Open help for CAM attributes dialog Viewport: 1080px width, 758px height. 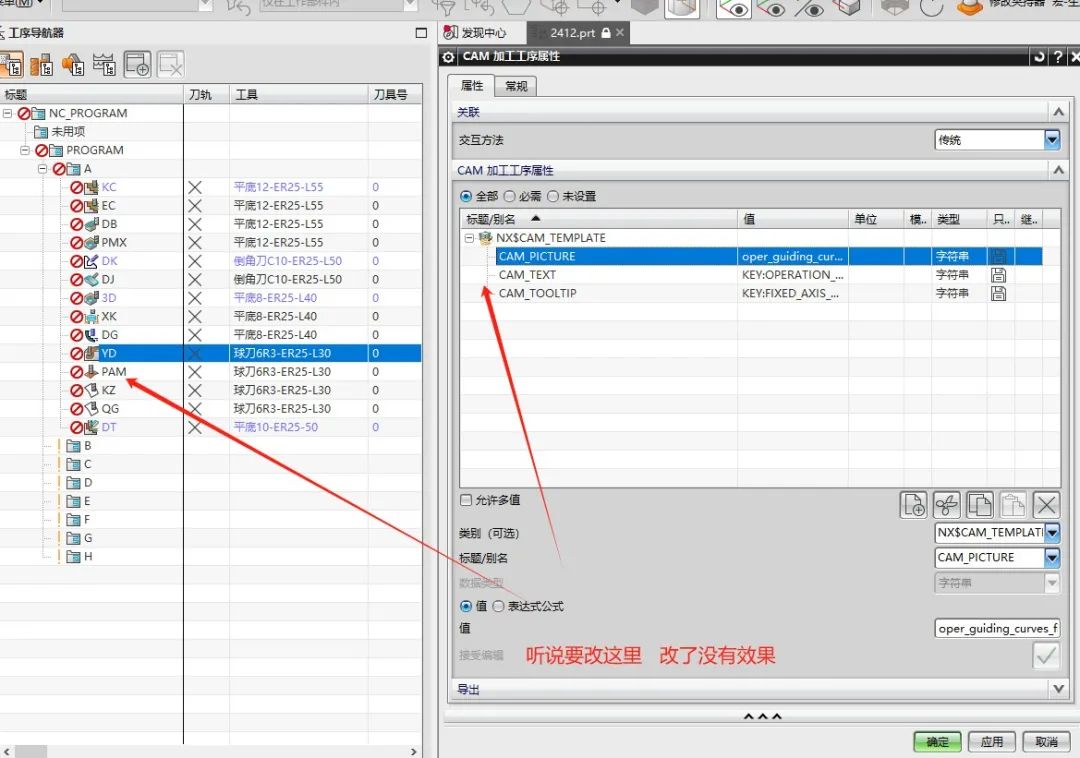1058,56
